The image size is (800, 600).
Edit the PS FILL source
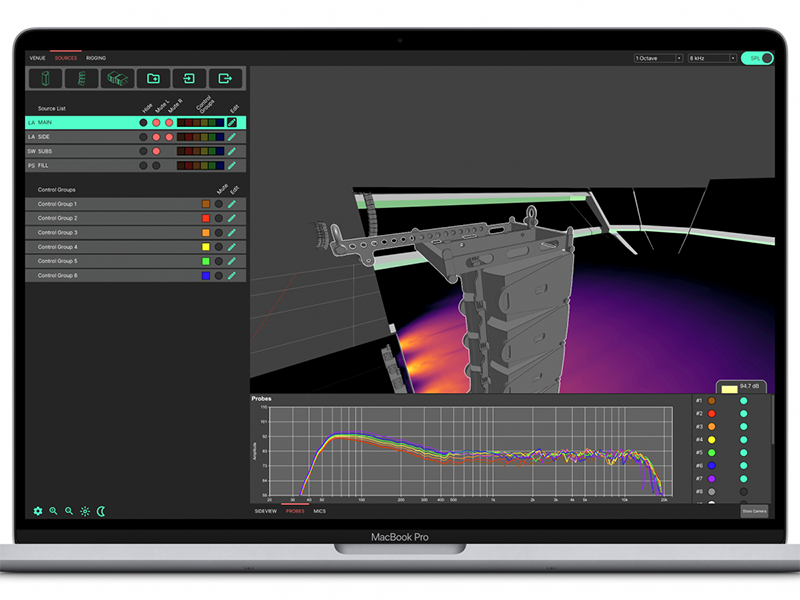tap(232, 165)
